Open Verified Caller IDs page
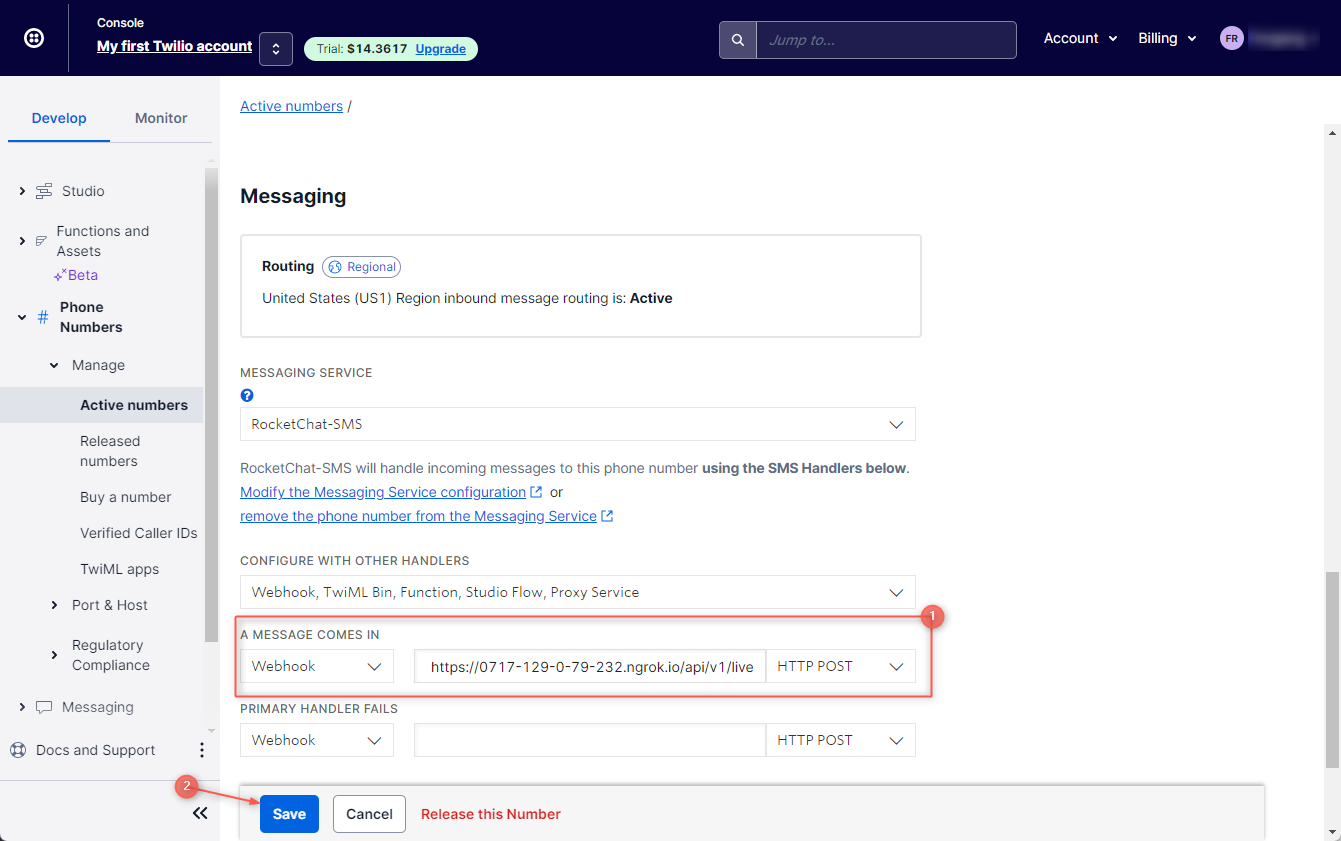 (138, 533)
